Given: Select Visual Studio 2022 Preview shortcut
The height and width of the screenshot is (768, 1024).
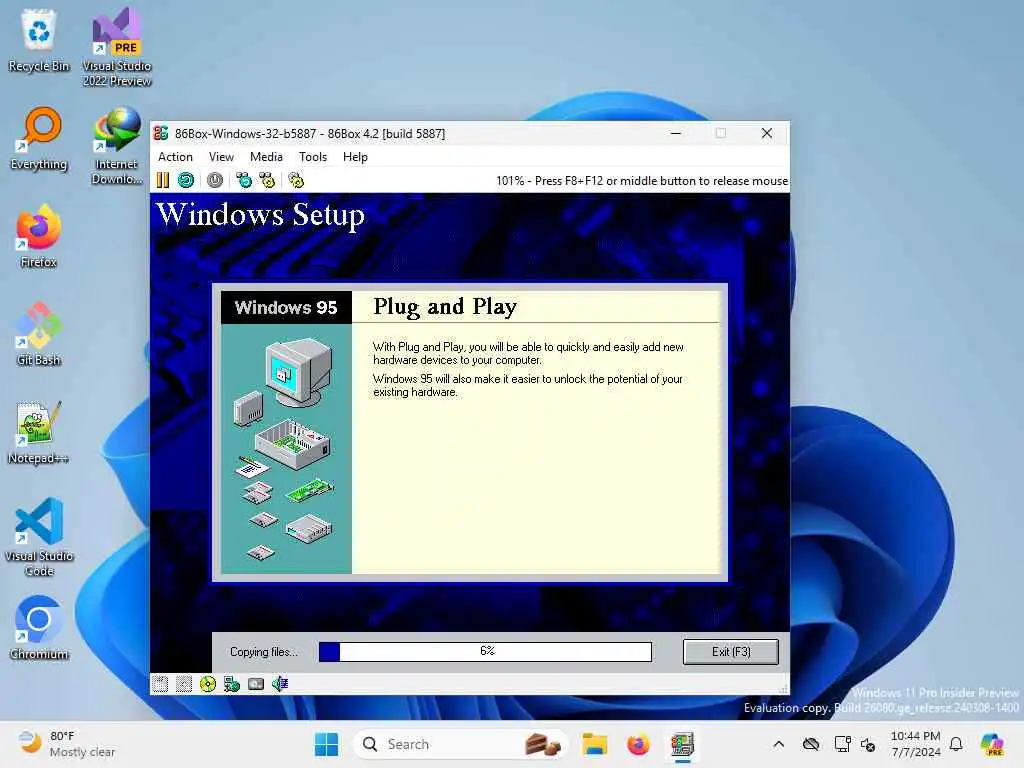Looking at the screenshot, I should point(117,47).
